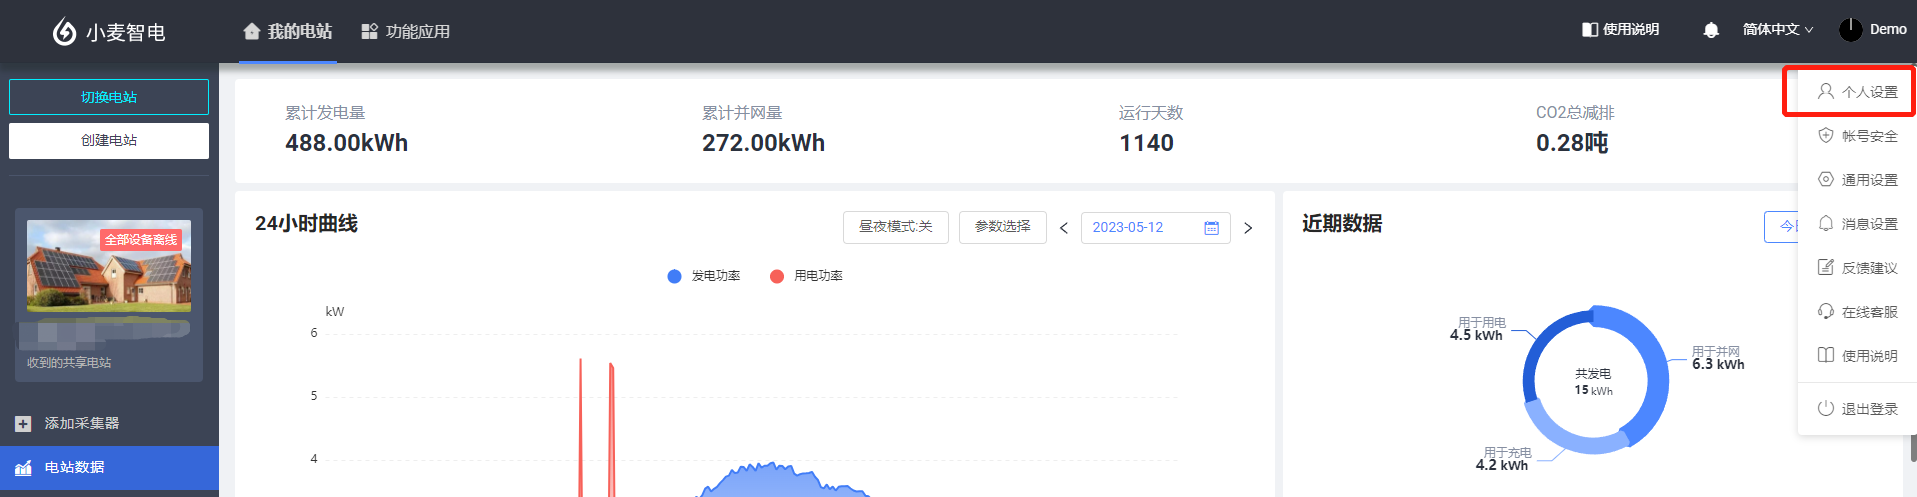Toggle 昼夜模式 day-night mode button
Viewport: 1917px width, 497px height.
pos(895,227)
